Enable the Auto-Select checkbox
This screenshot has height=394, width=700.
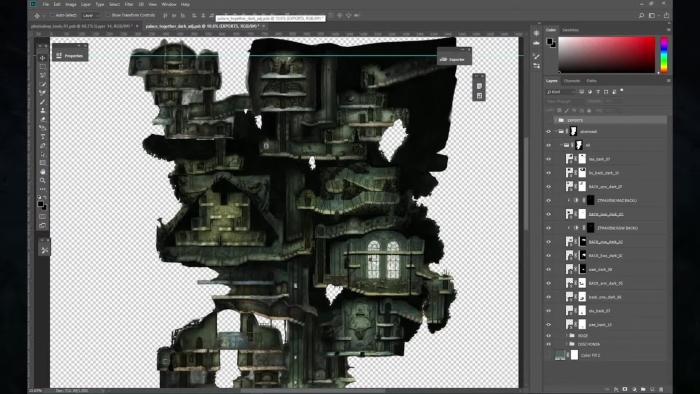point(52,15)
